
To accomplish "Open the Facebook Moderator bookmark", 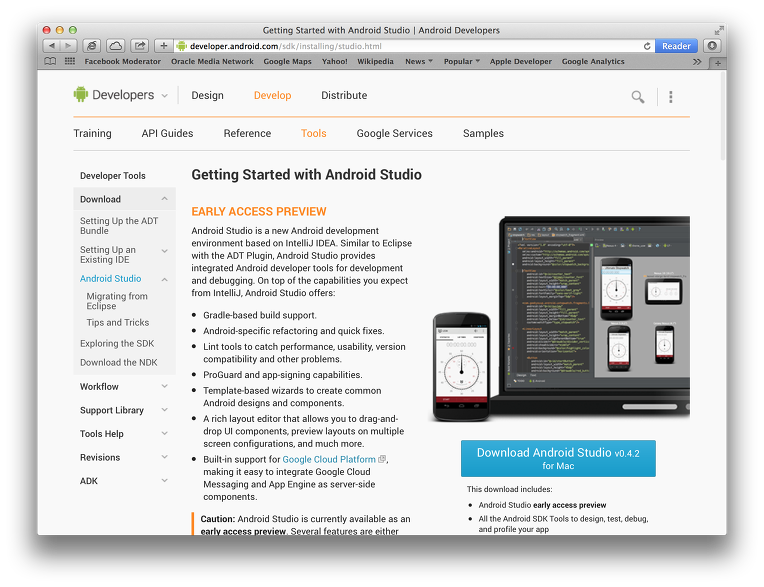I will pos(122,61).
